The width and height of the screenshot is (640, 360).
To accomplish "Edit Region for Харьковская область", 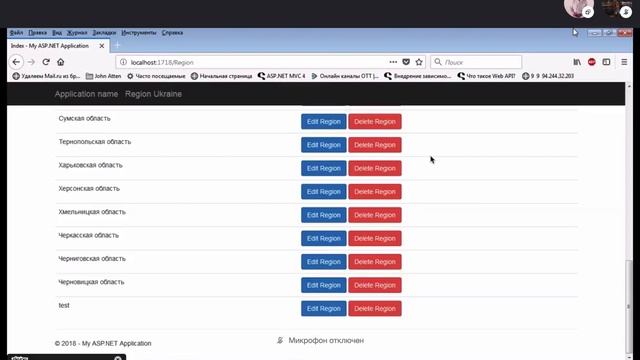I will pyautogui.click(x=324, y=168).
